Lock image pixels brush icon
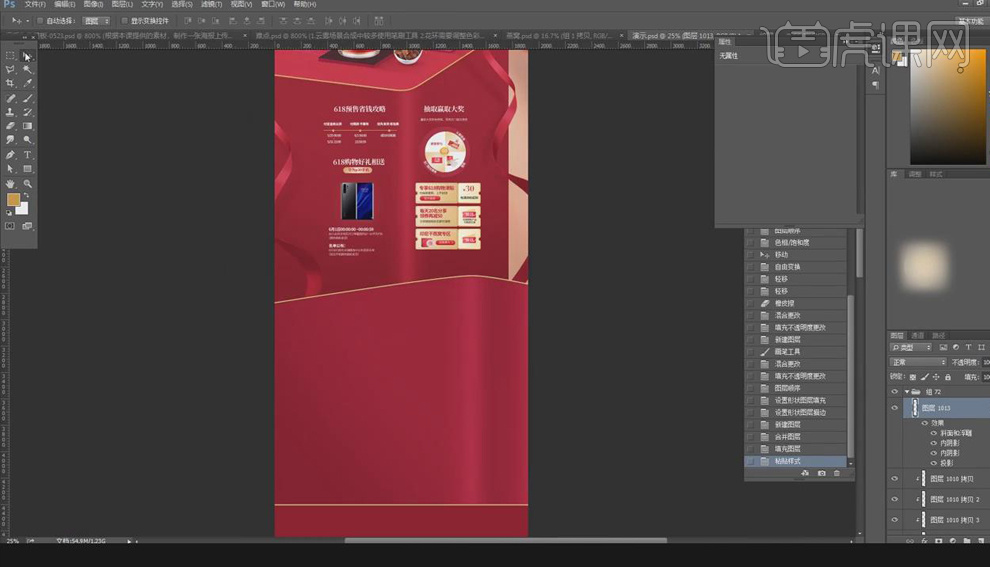The width and height of the screenshot is (990, 567). coord(925,377)
